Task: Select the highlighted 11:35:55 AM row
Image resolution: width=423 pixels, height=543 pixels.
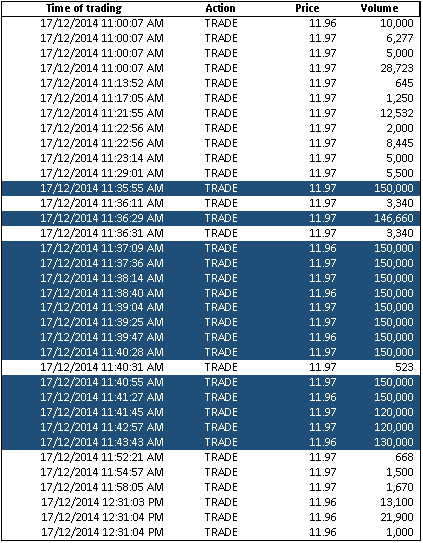Action: pyautogui.click(x=211, y=188)
